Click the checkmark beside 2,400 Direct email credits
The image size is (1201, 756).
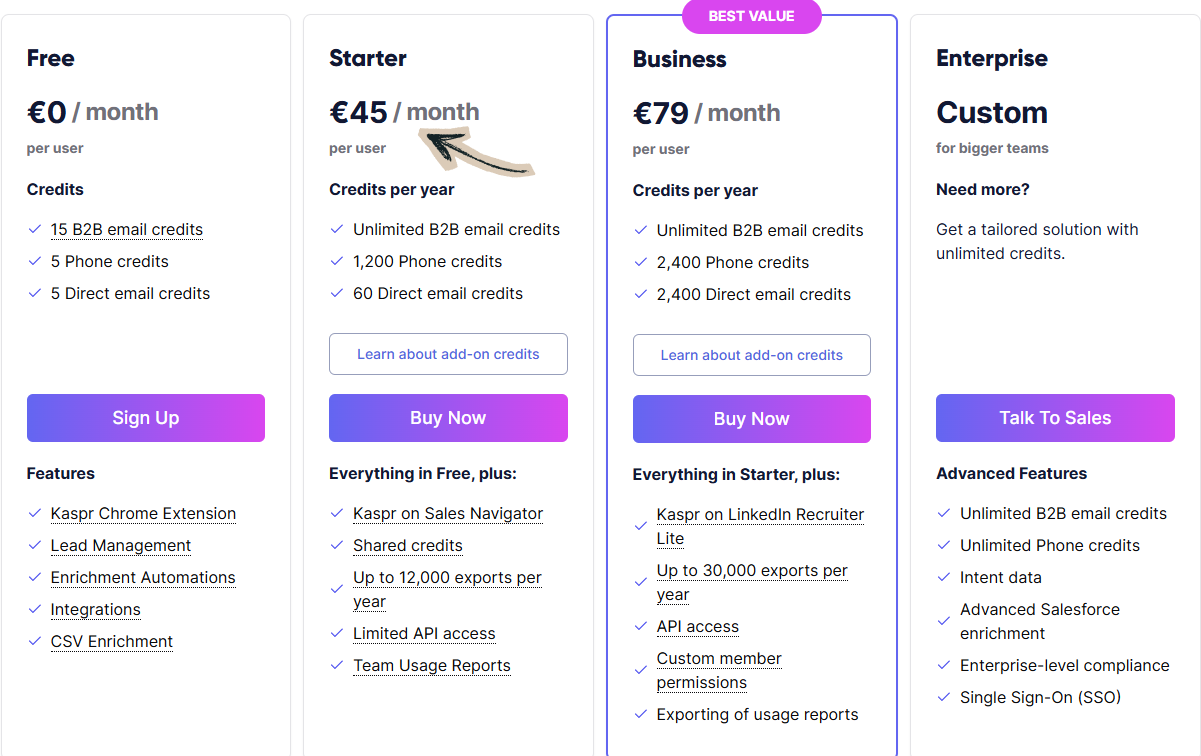640,294
